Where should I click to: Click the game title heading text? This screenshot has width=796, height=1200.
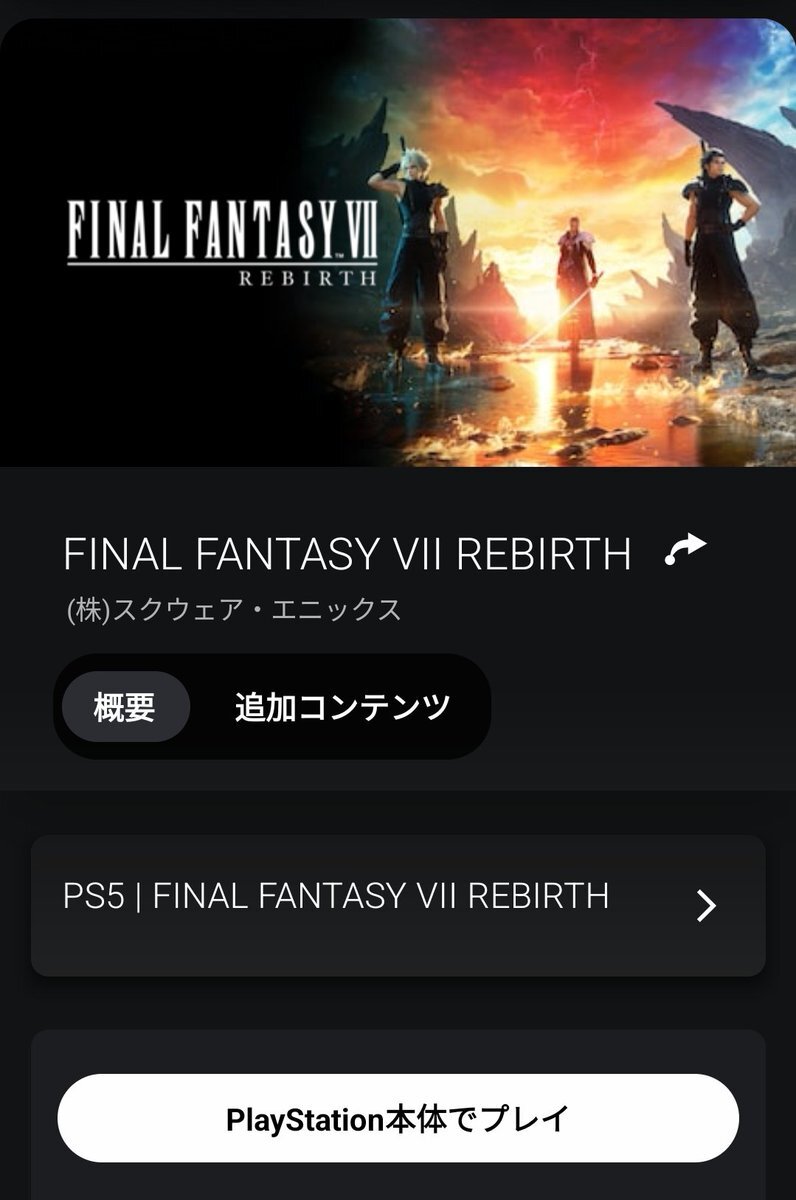coord(347,554)
